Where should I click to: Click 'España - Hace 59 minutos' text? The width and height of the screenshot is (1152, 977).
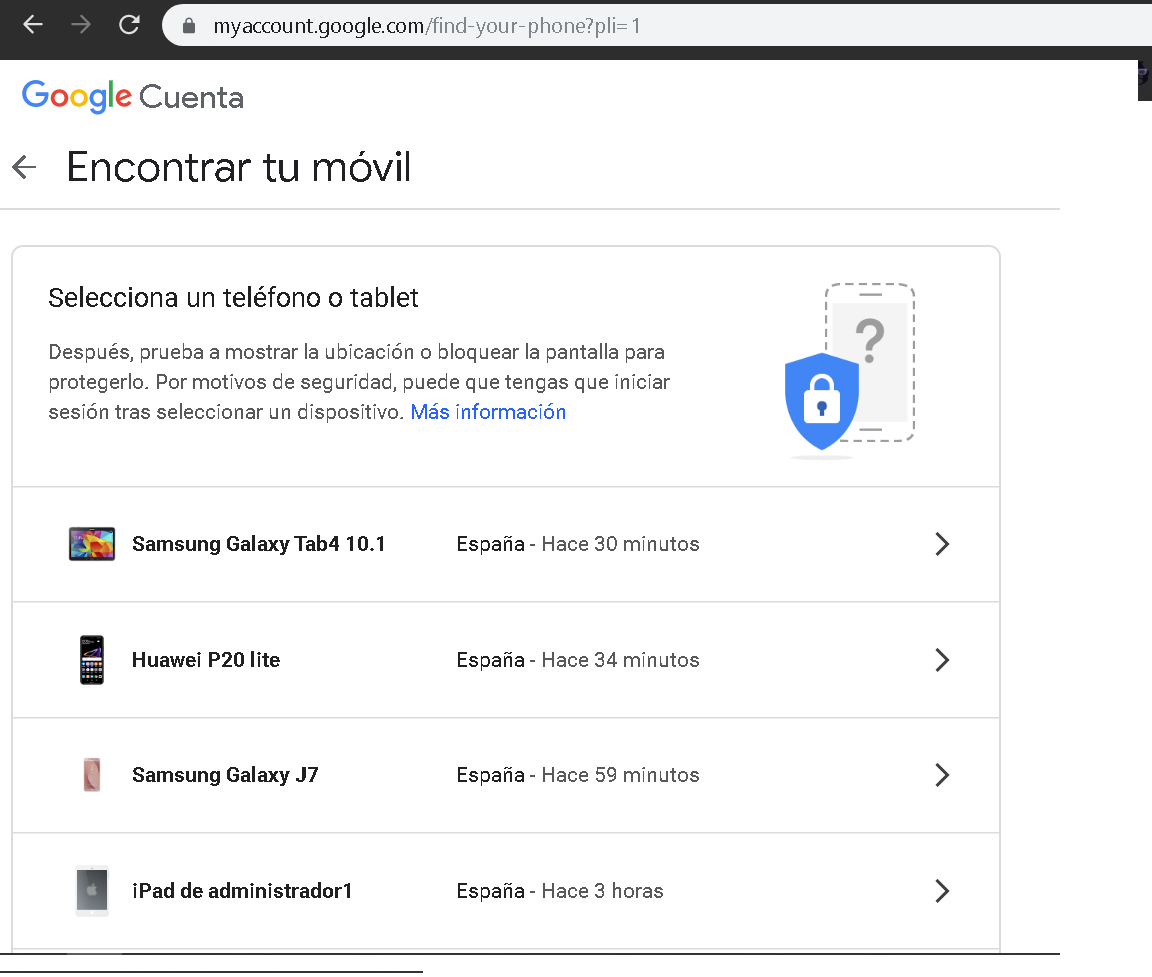coord(577,775)
